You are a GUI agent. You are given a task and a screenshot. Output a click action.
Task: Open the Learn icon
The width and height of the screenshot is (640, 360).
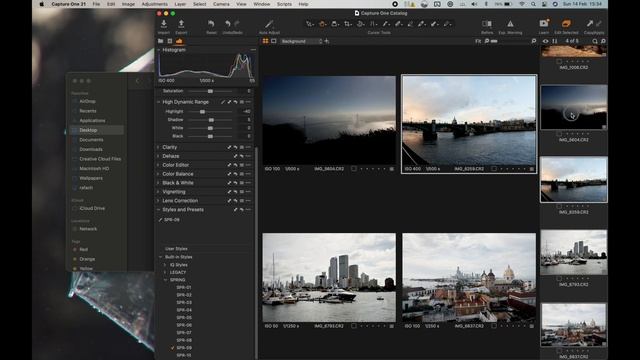pos(544,23)
